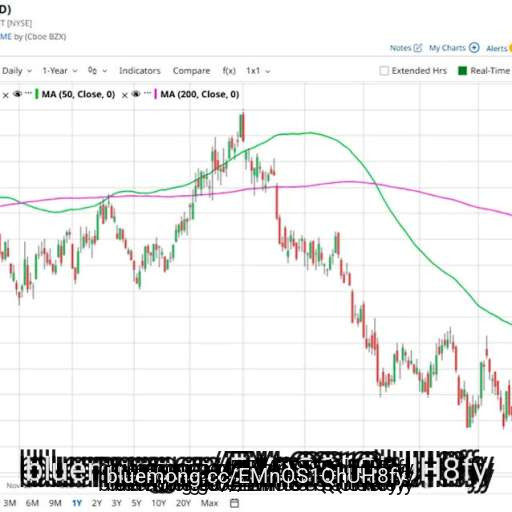Open the calendar date range icon

235,503
